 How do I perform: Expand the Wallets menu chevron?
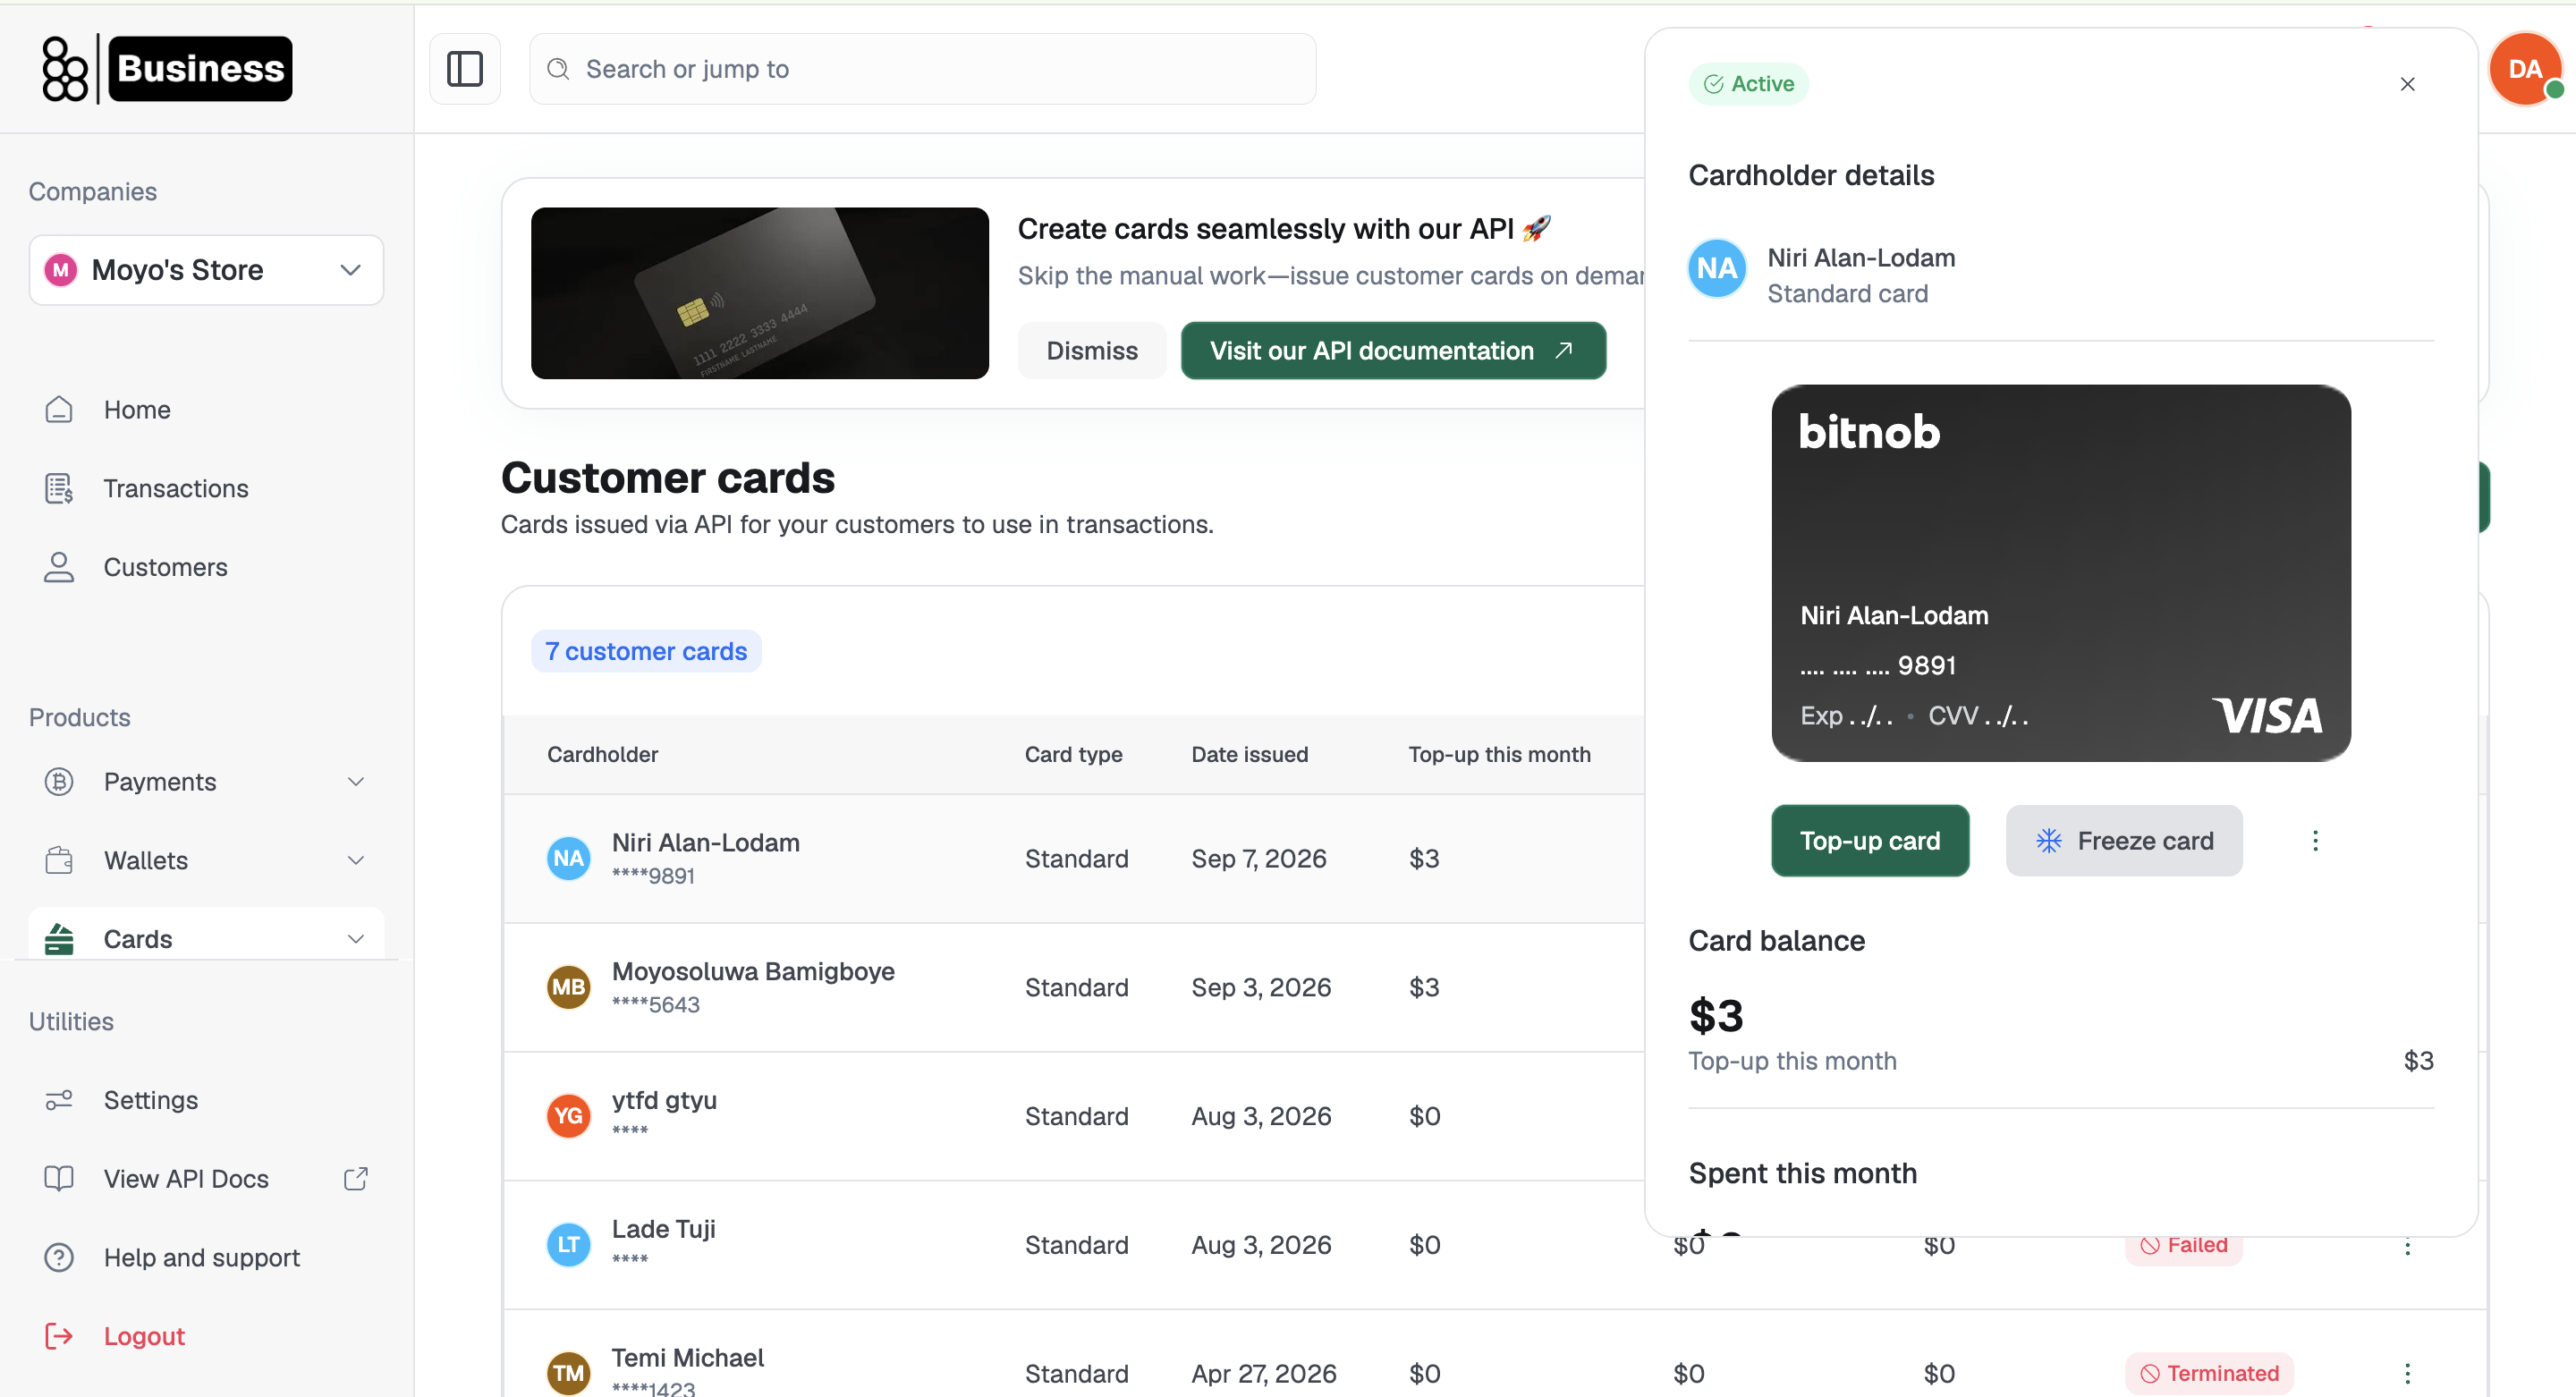[355, 861]
